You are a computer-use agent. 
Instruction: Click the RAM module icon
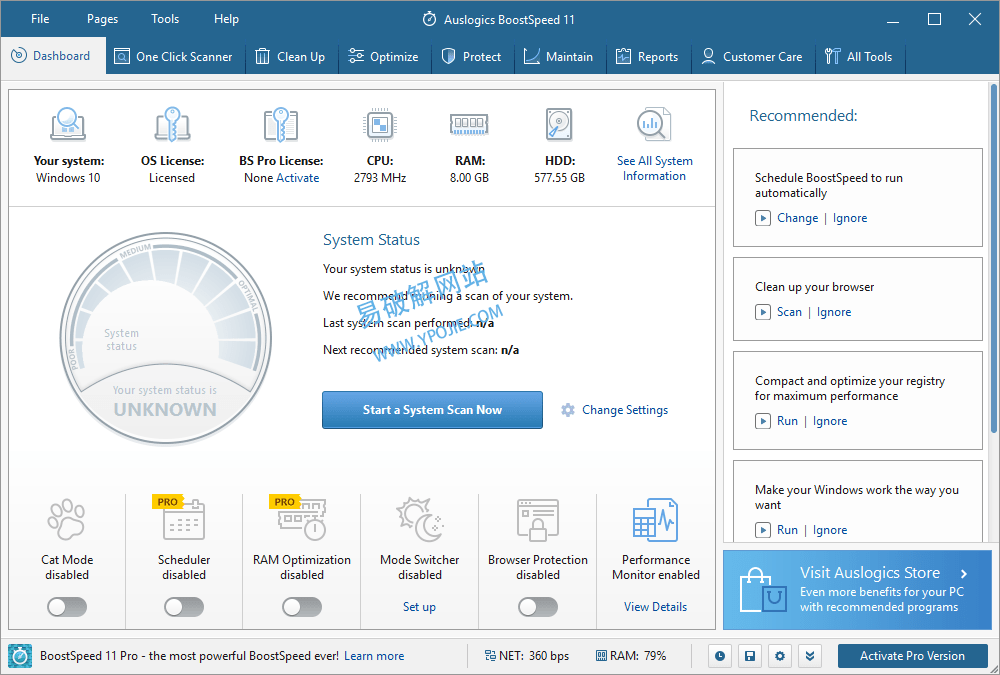(x=468, y=125)
